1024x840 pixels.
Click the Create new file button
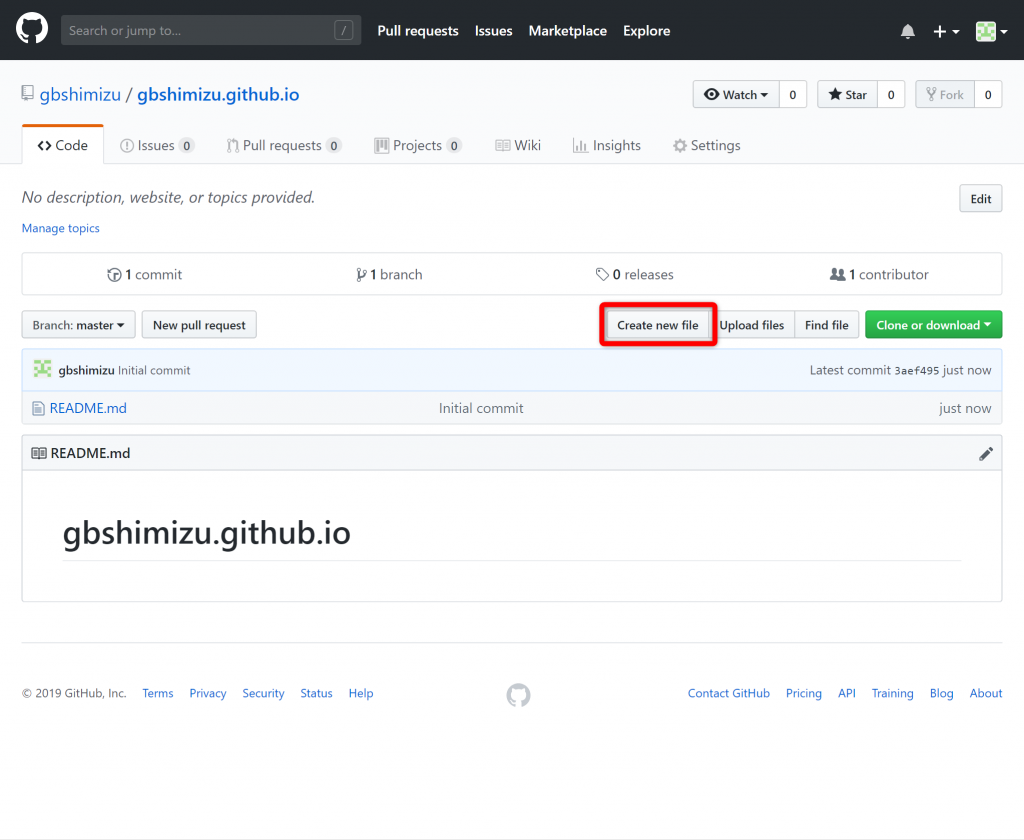click(x=657, y=324)
